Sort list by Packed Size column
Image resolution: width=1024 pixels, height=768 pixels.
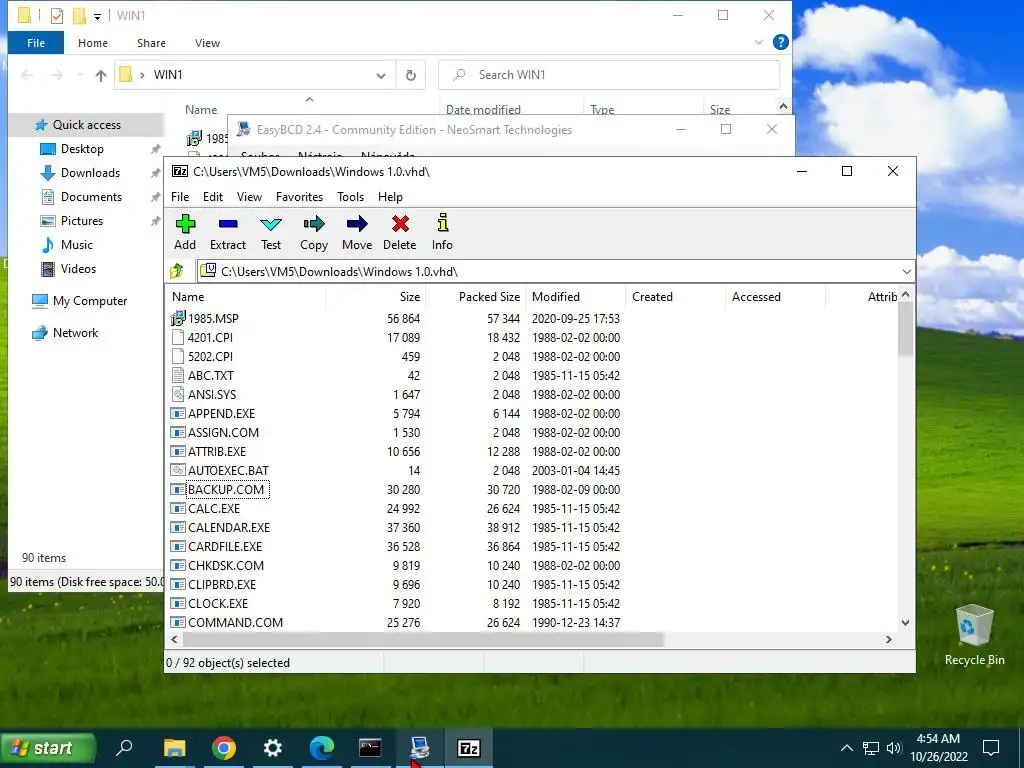tap(475, 296)
